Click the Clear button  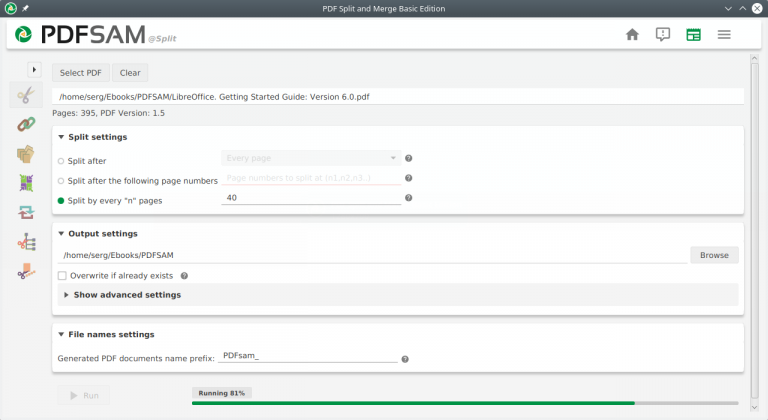130,73
